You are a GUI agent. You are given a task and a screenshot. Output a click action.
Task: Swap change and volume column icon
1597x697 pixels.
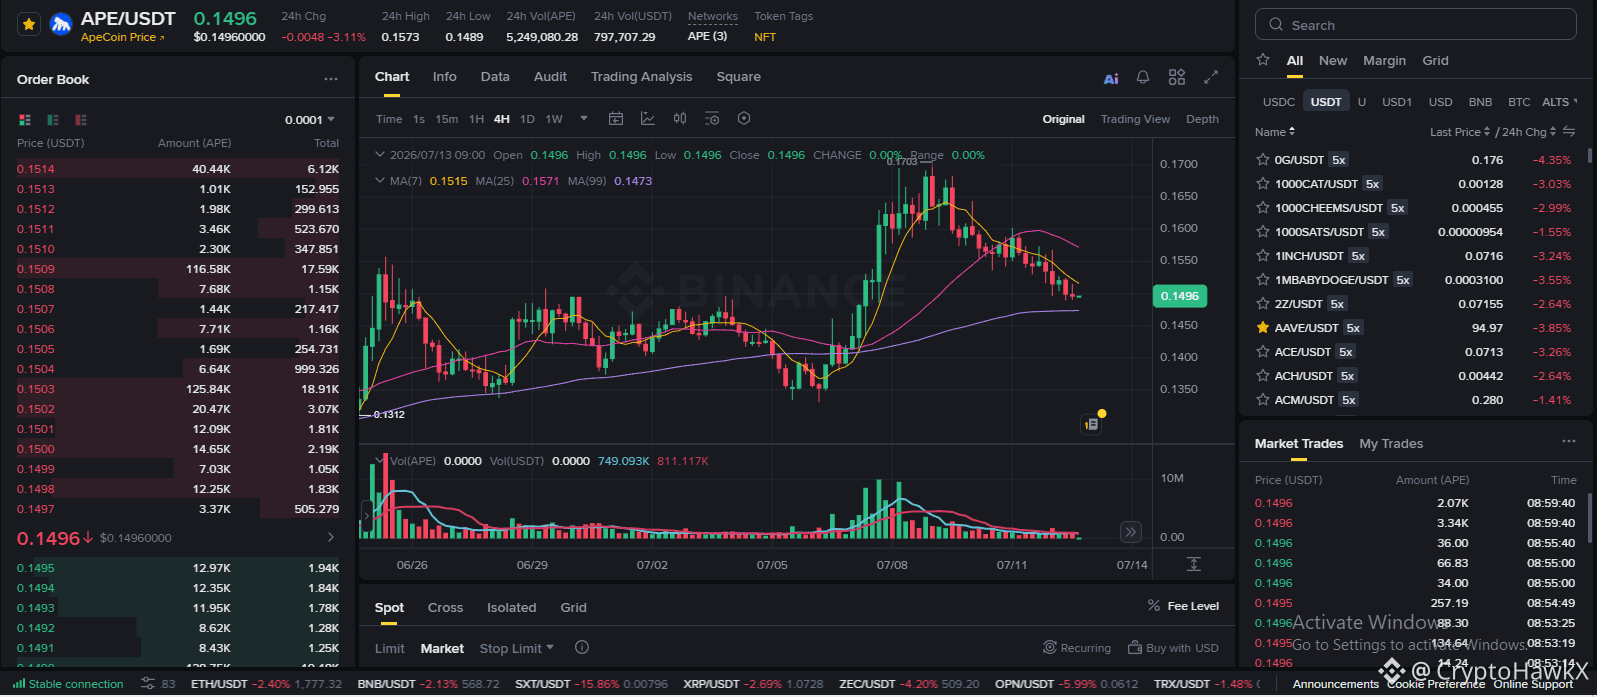pyautogui.click(x=1569, y=132)
